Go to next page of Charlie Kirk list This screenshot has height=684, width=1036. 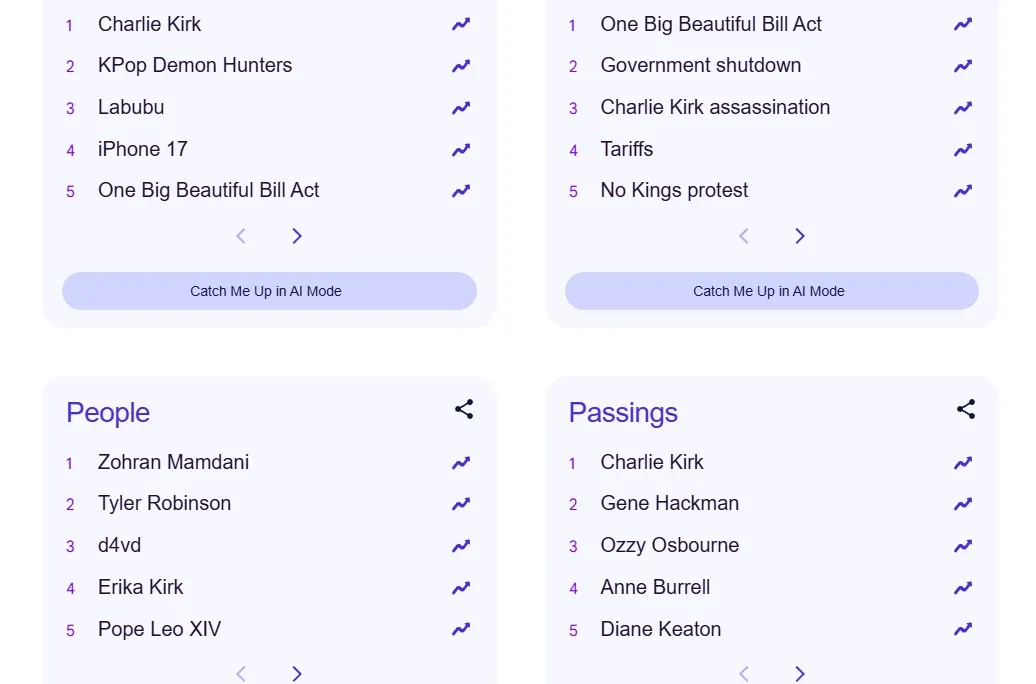[297, 236]
